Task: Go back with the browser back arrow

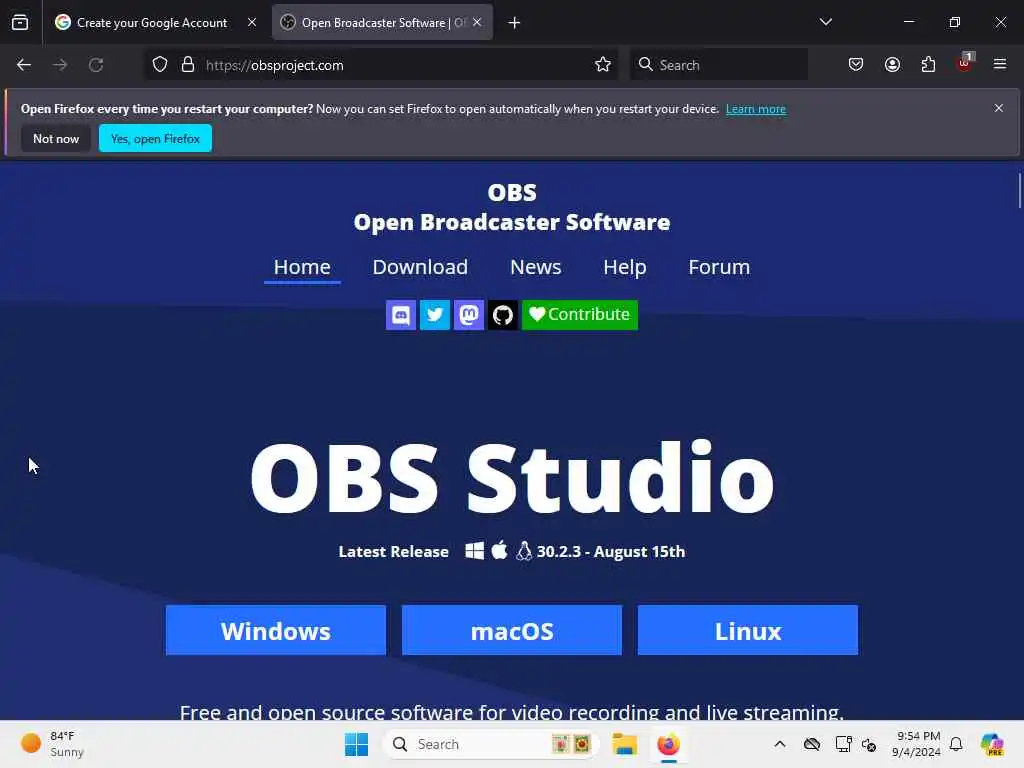Action: pyautogui.click(x=24, y=65)
